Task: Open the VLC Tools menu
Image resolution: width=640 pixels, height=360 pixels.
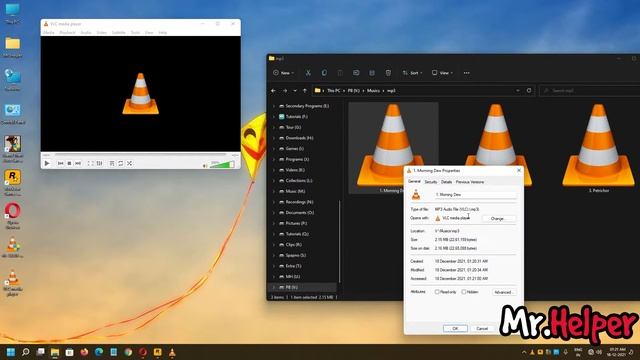Action: pos(135,32)
